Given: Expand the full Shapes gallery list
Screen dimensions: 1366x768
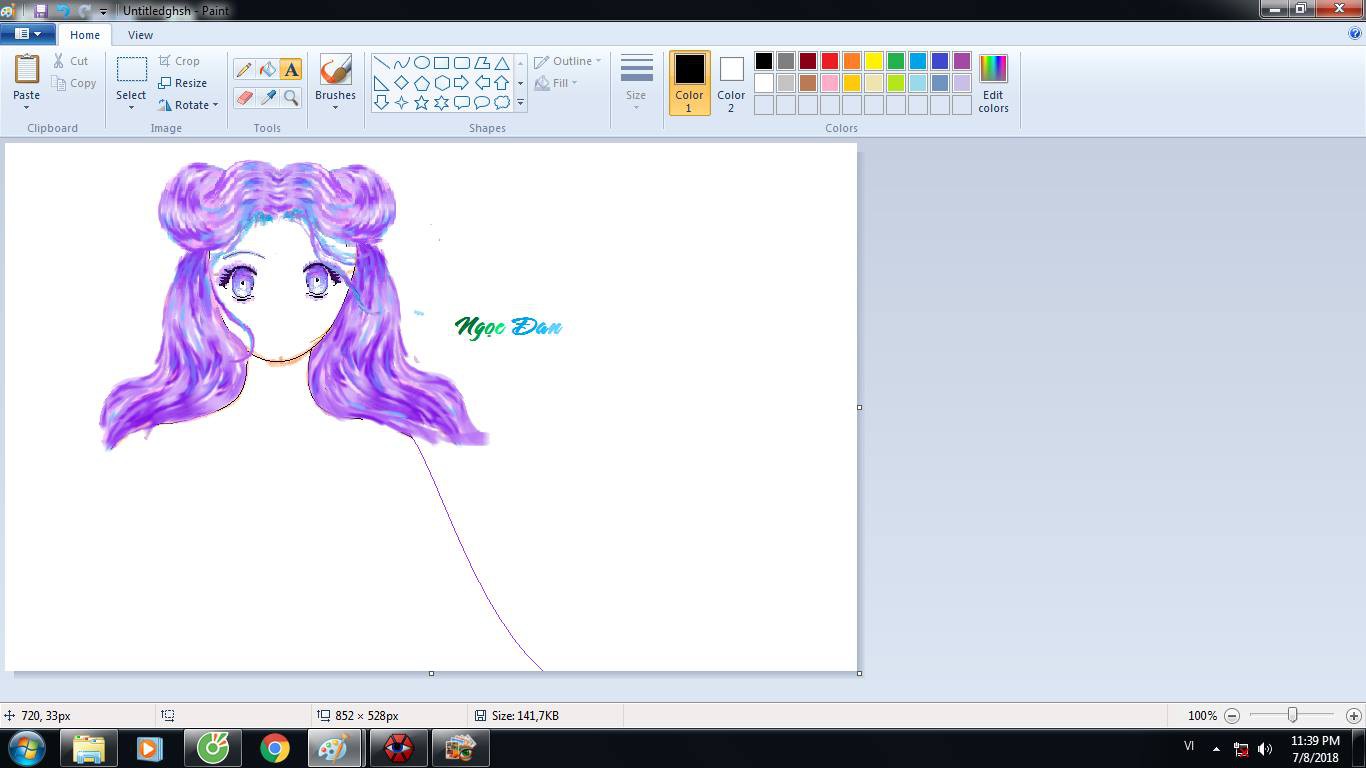Looking at the screenshot, I should 520,102.
